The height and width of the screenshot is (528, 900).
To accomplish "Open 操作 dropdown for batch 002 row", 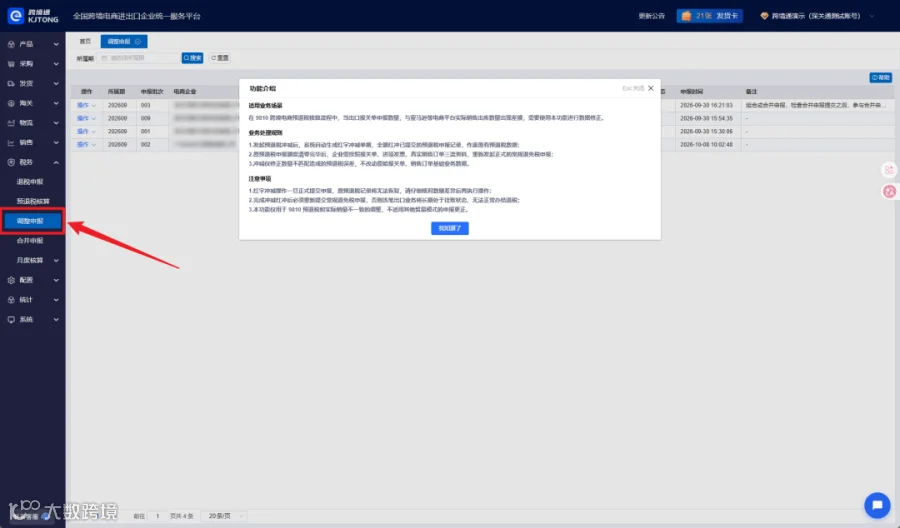I will point(86,145).
